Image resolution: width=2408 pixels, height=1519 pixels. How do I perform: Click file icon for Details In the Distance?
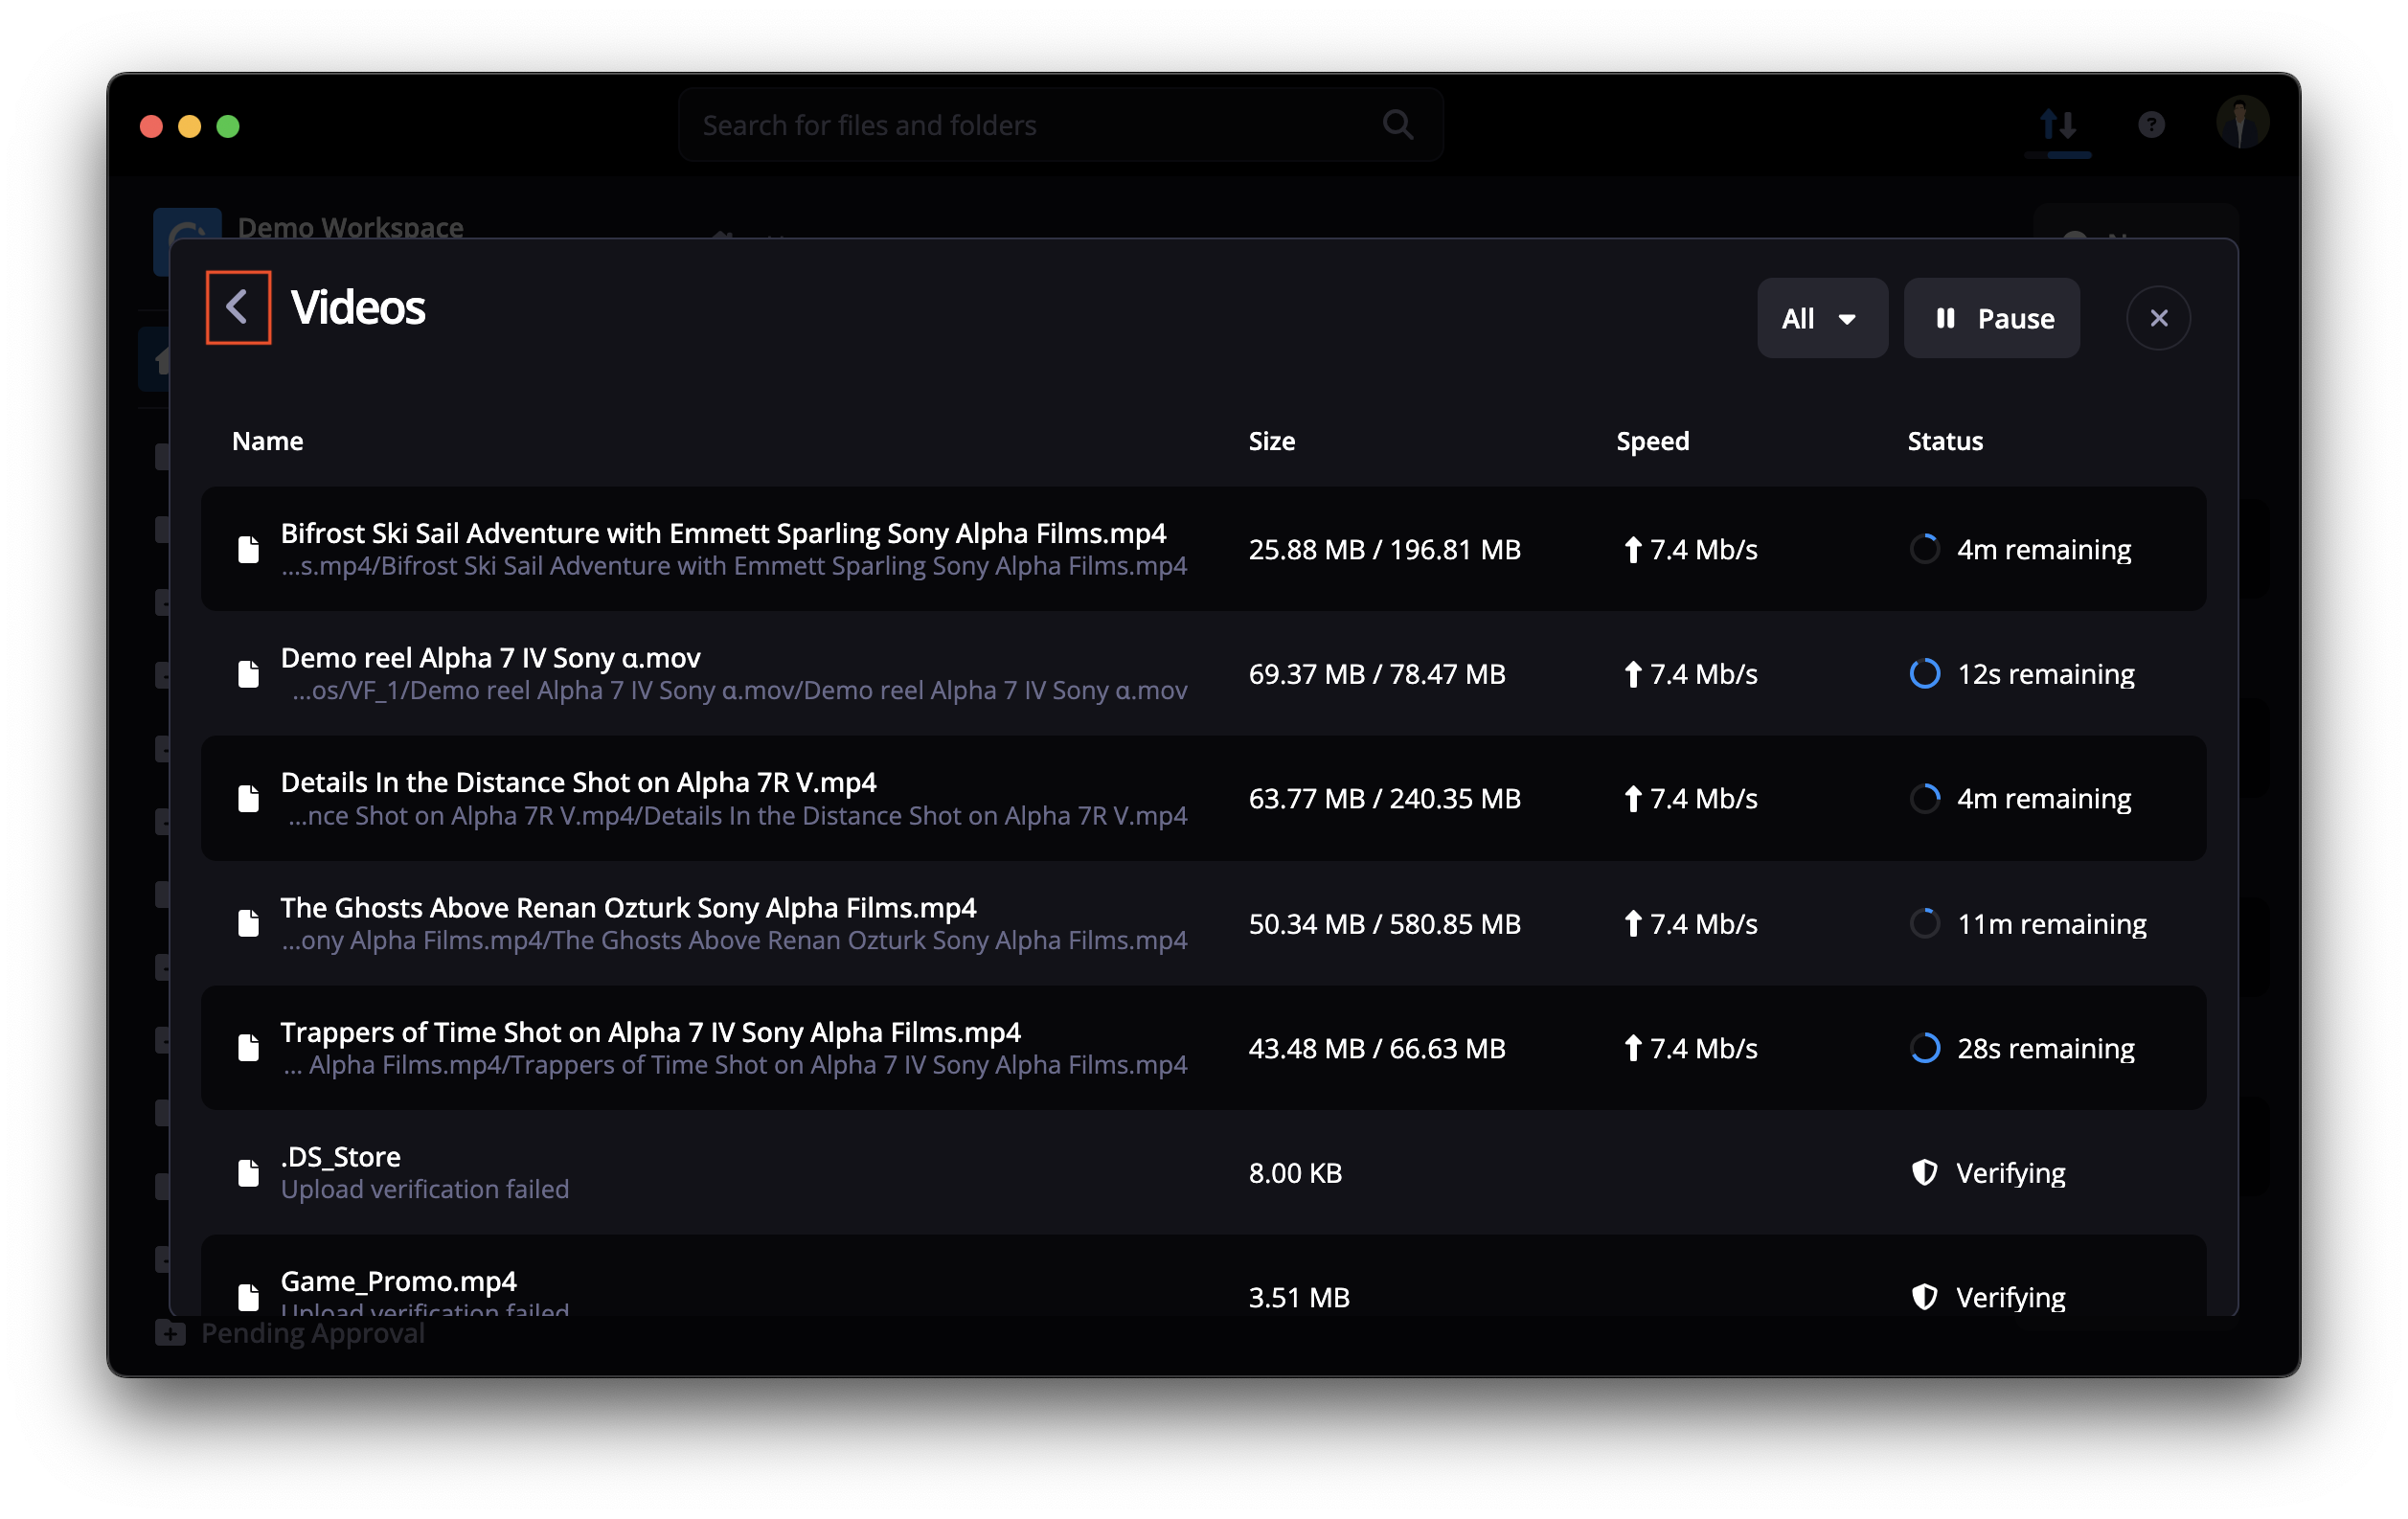pos(248,799)
